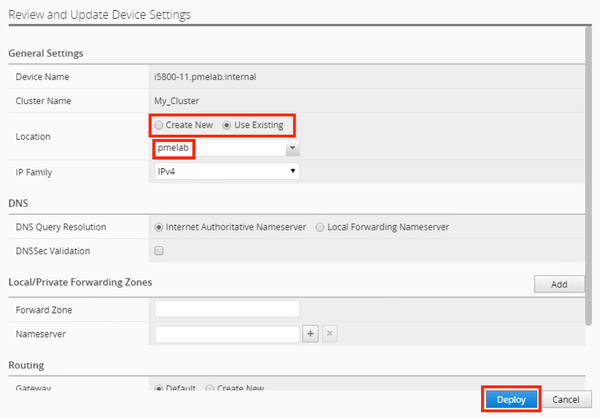Enable the DNSSec Validation checkbox
This screenshot has height=418, width=600.
tap(159, 251)
